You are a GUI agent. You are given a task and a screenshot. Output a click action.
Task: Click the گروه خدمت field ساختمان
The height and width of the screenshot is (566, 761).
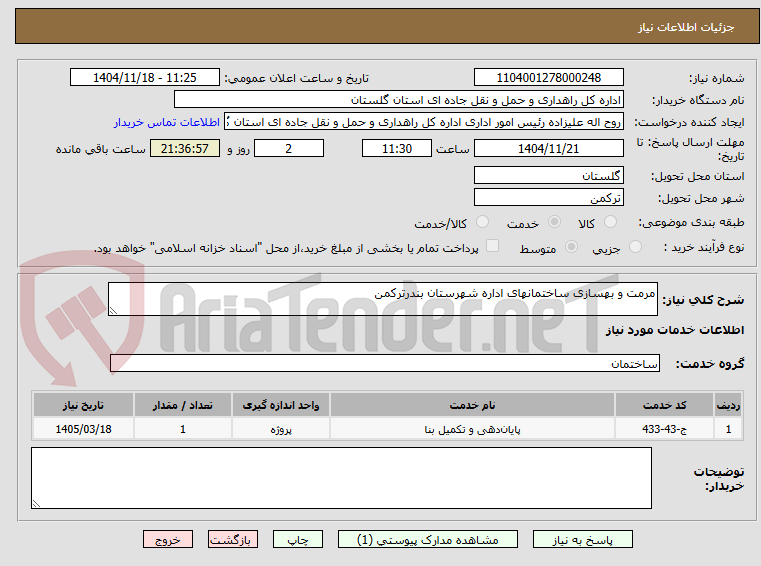(x=384, y=363)
